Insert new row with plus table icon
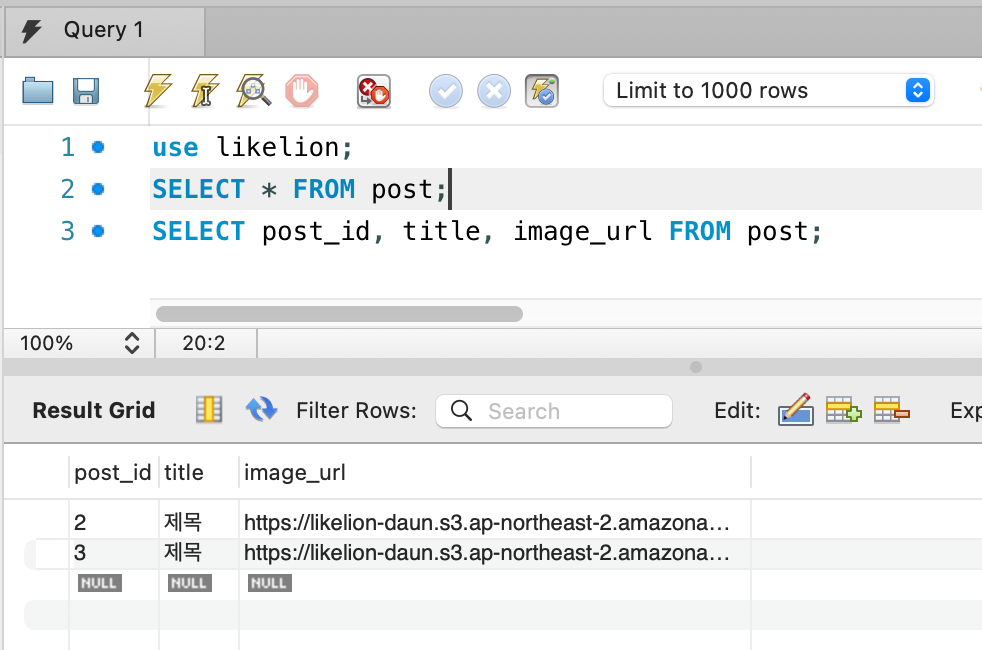 tap(844, 410)
